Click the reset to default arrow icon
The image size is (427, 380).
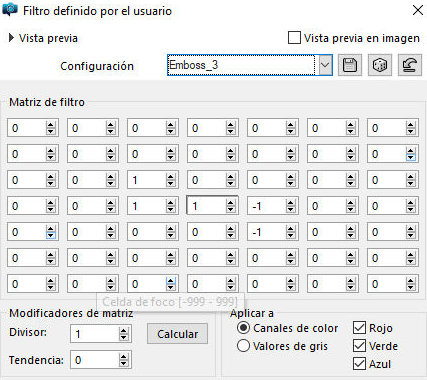(x=410, y=65)
